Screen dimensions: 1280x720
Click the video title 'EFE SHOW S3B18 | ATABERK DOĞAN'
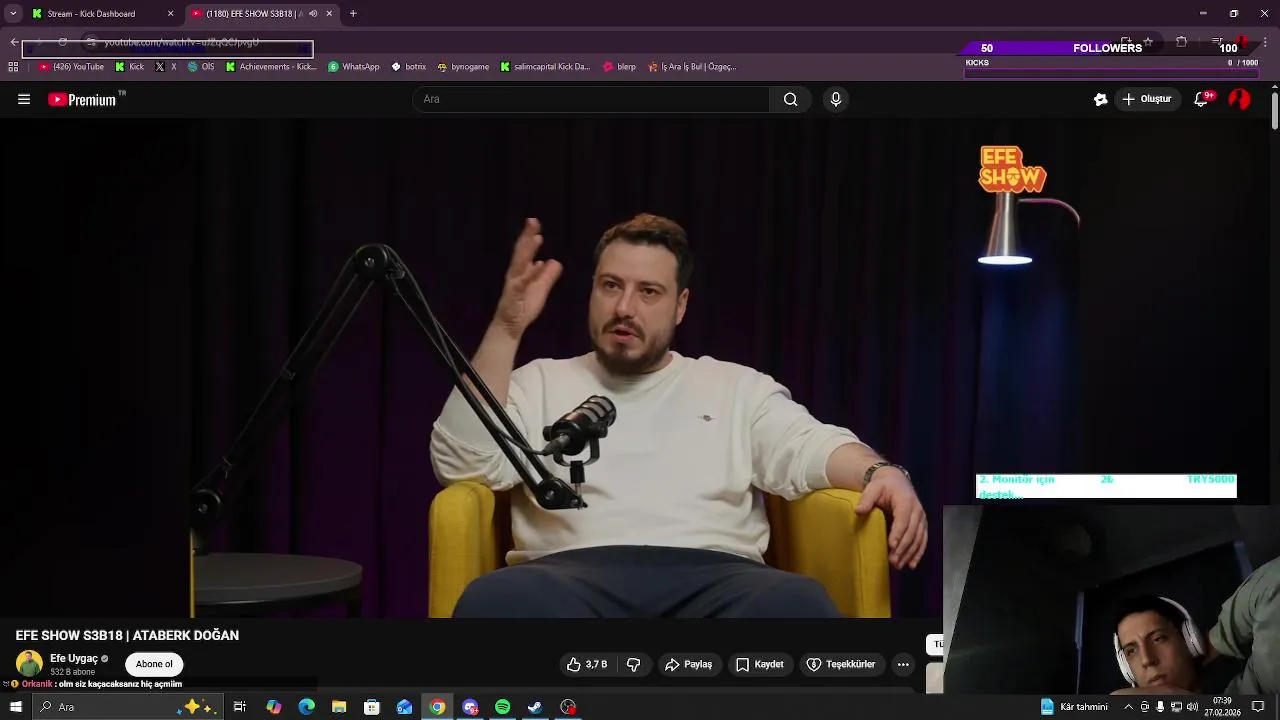127,635
